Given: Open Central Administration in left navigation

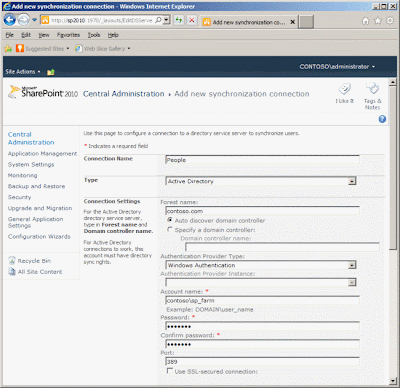Looking at the screenshot, I should [x=31, y=138].
